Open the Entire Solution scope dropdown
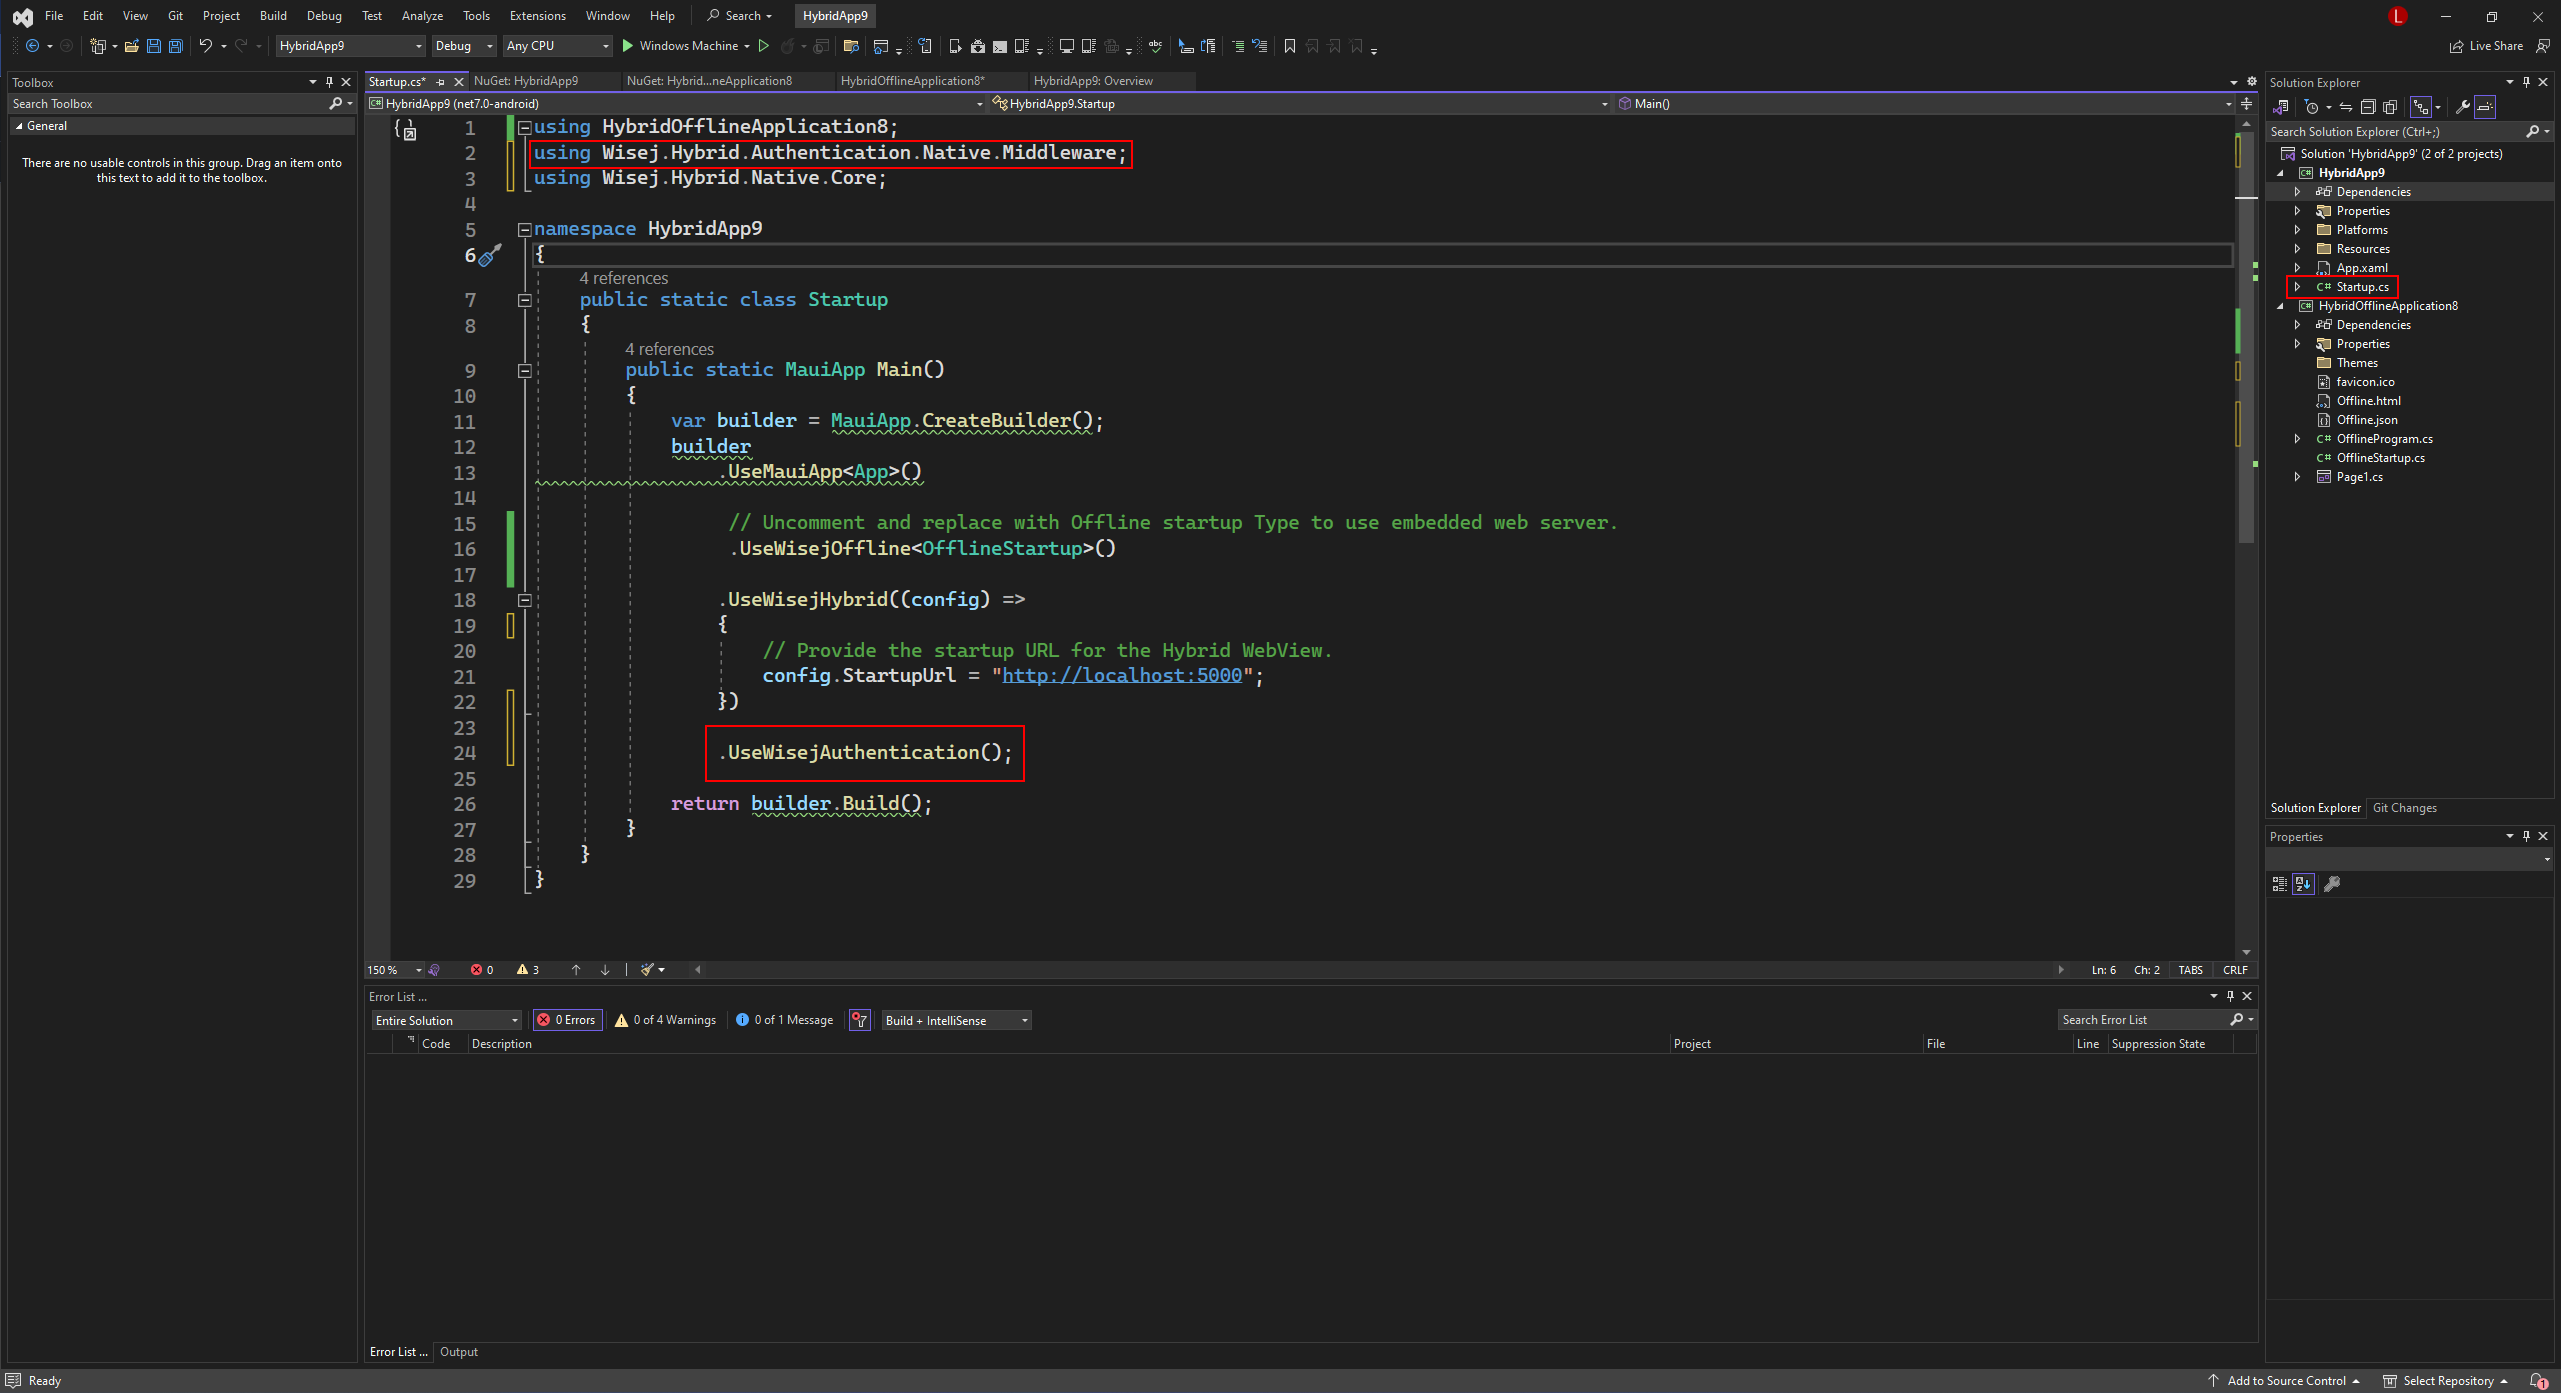2561x1393 pixels. [447, 1020]
